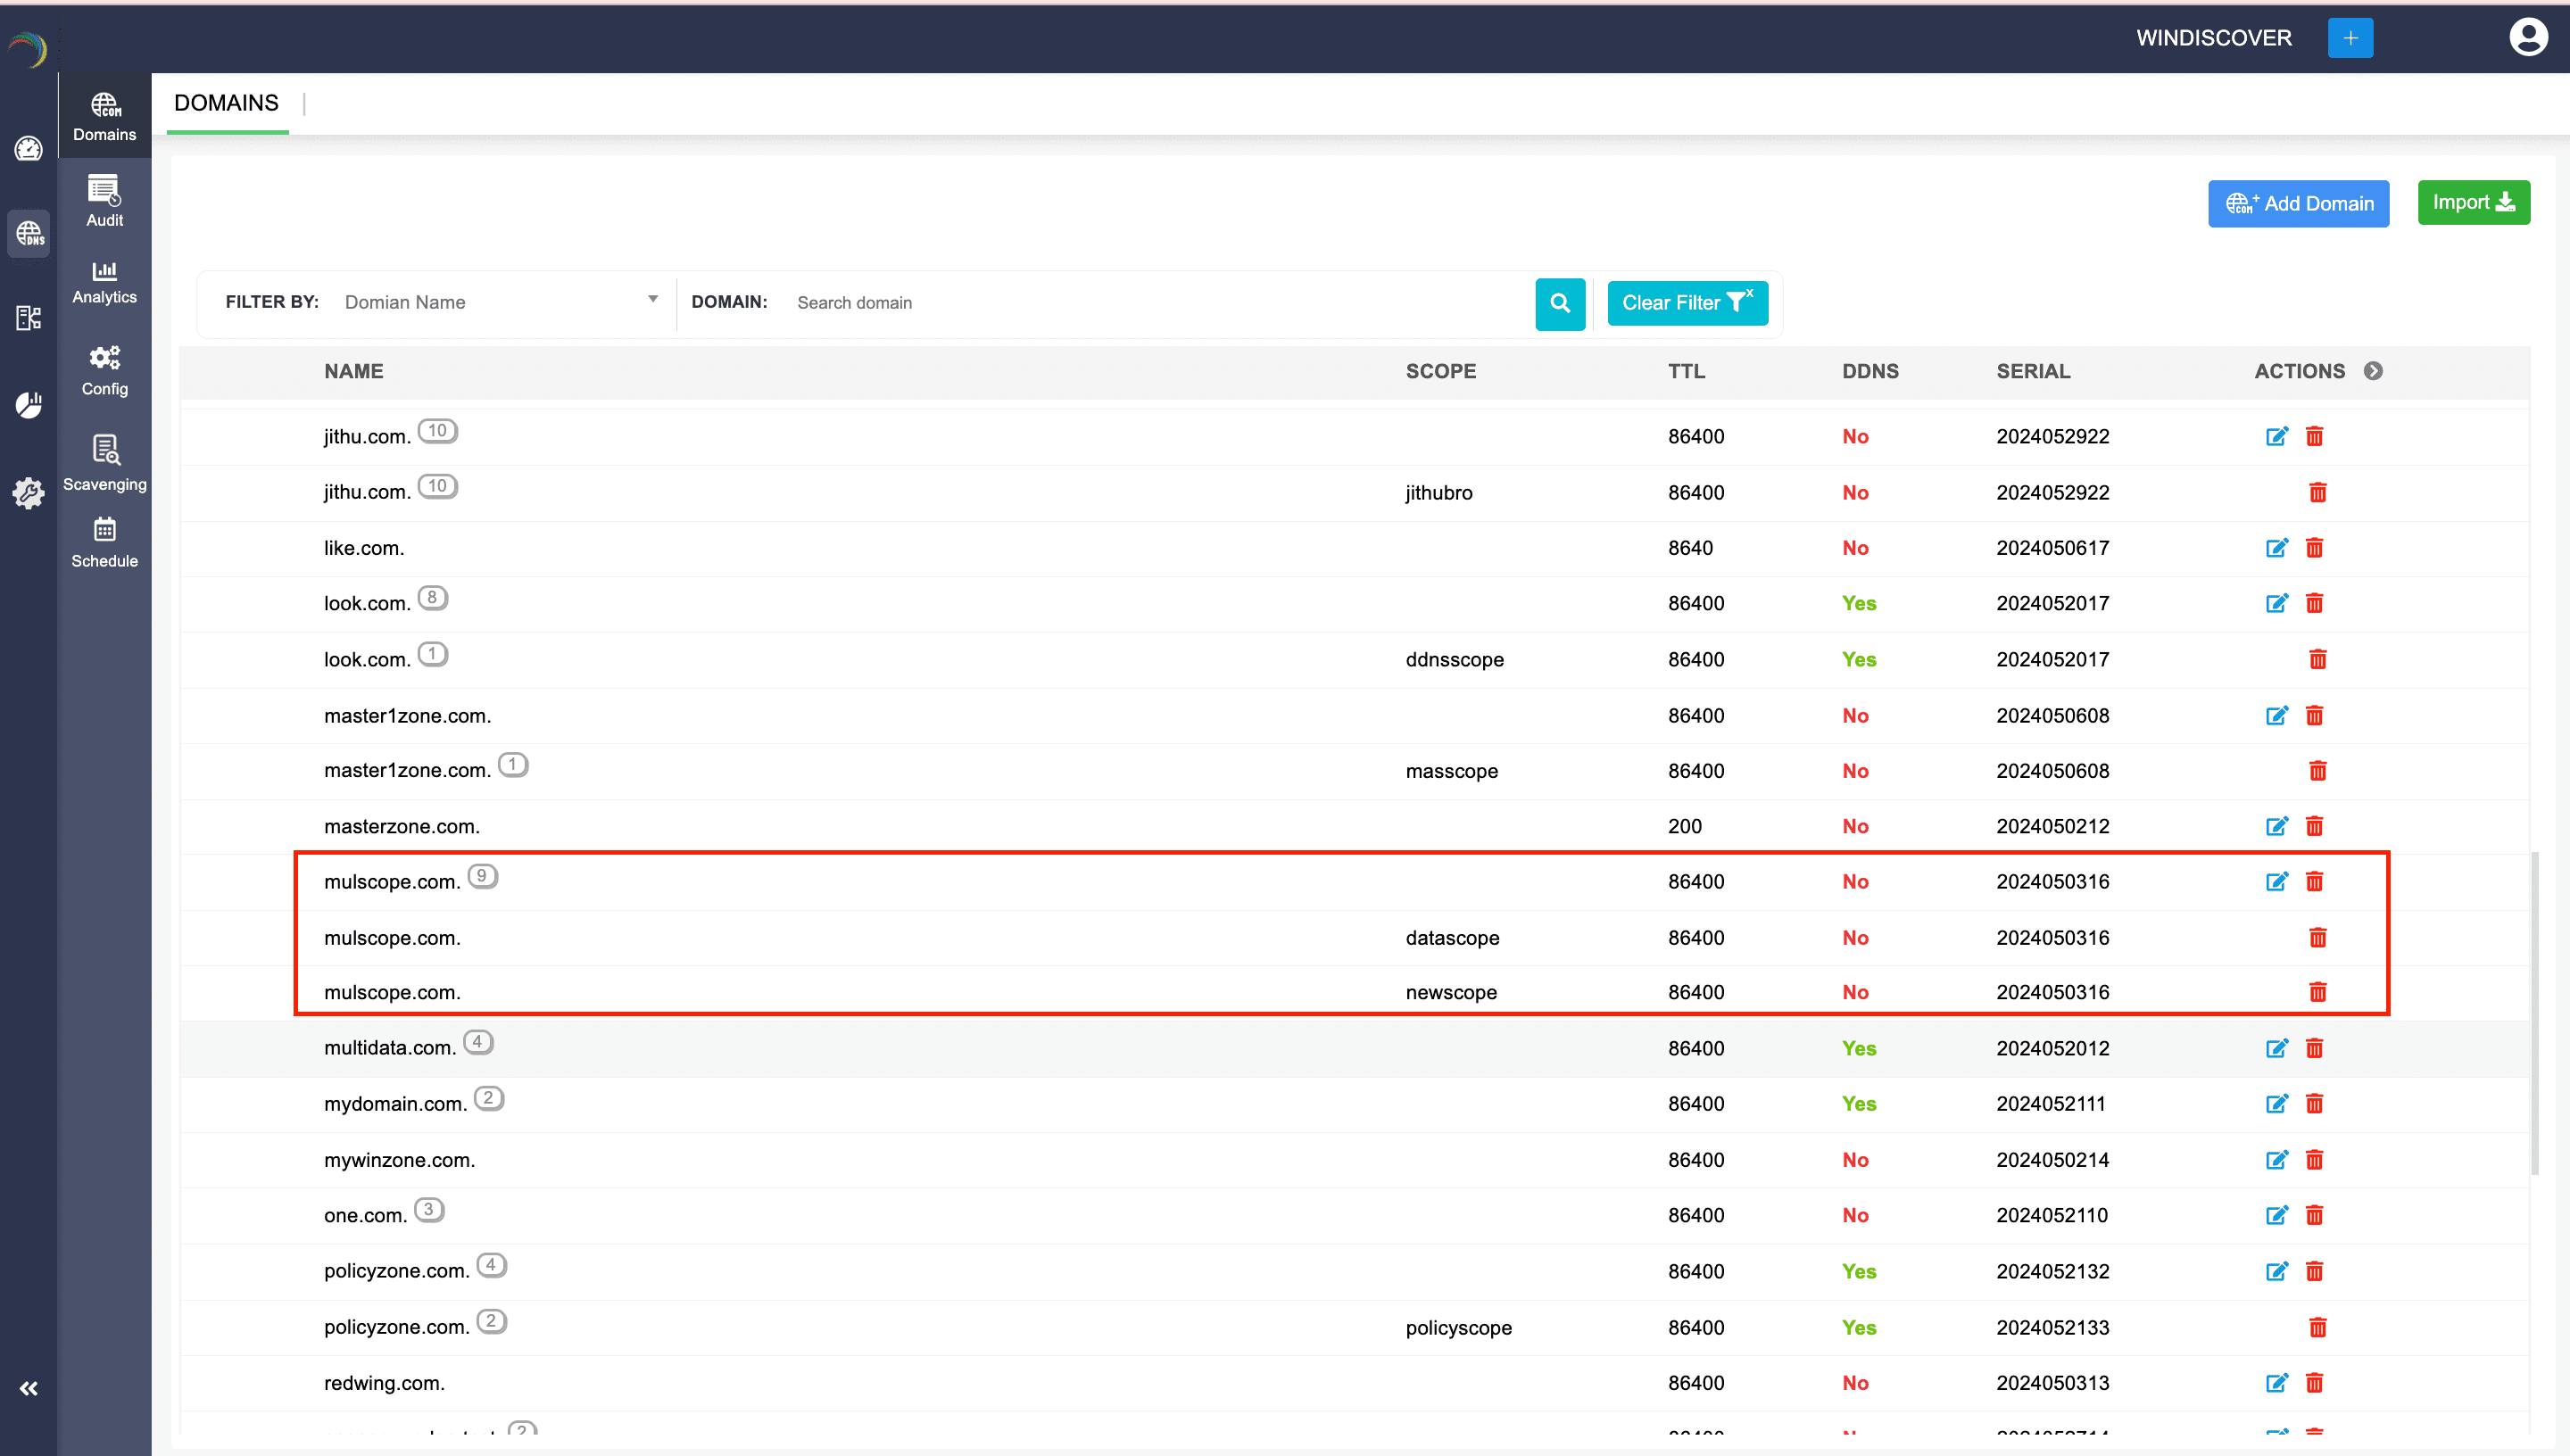Go to Scavenging in sidebar
The height and width of the screenshot is (1456, 2570).
coord(104,462)
